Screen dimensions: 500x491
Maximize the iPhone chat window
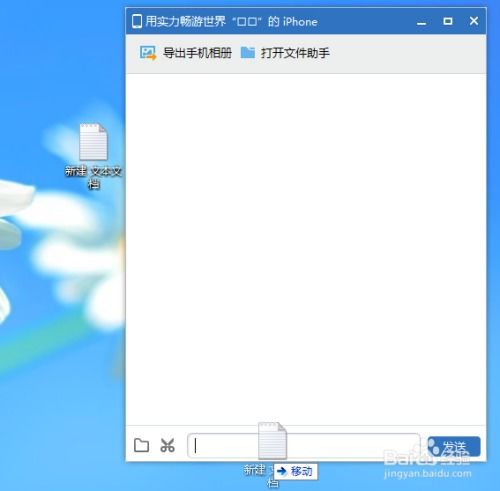coord(448,21)
